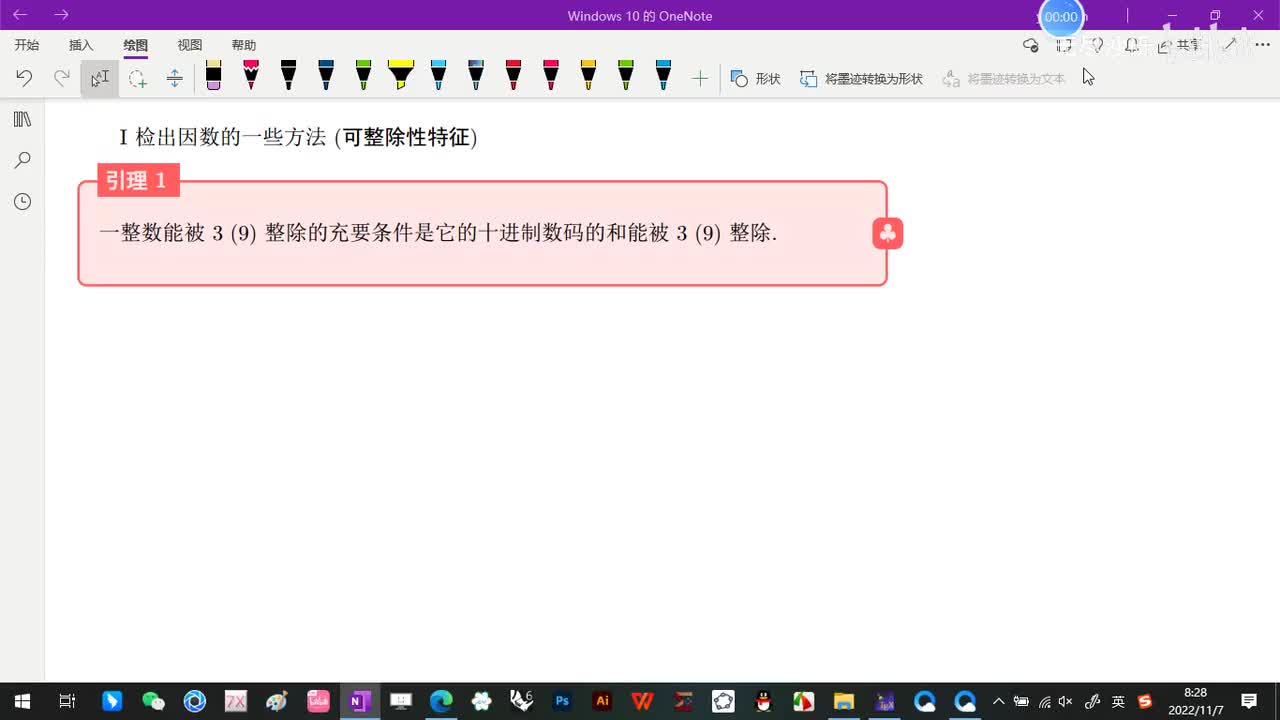1280x720 pixels.
Task: Show the notebooks navigation pane
Action: (x=22, y=119)
